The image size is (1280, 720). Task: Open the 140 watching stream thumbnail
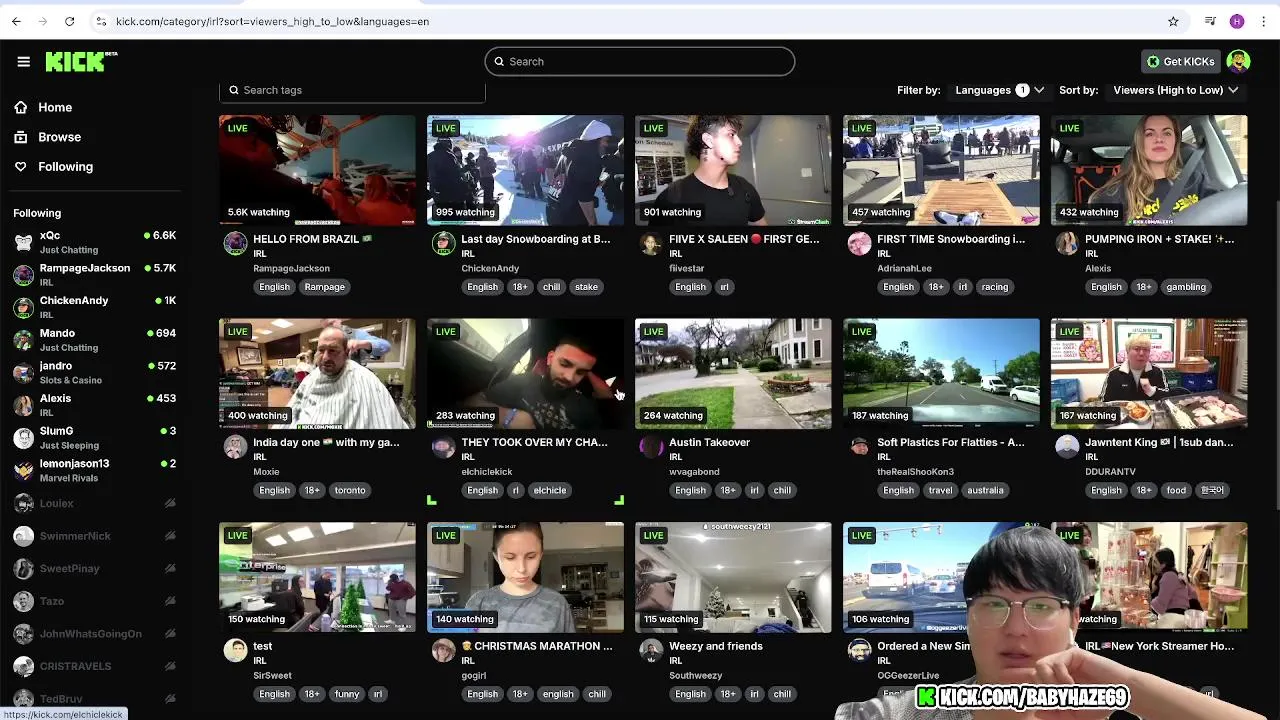pyautogui.click(x=525, y=577)
